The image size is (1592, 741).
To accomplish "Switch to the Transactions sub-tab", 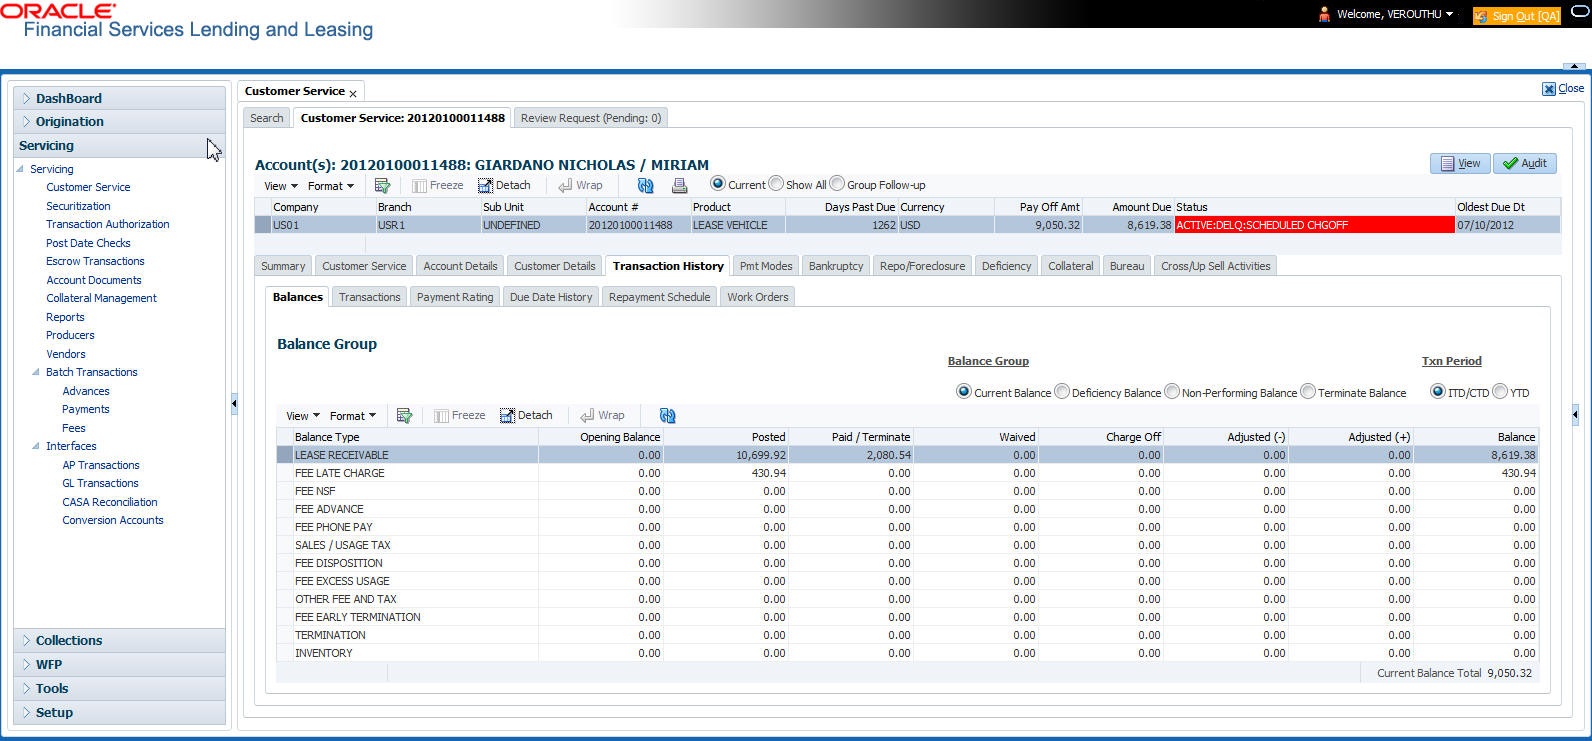I will (369, 297).
